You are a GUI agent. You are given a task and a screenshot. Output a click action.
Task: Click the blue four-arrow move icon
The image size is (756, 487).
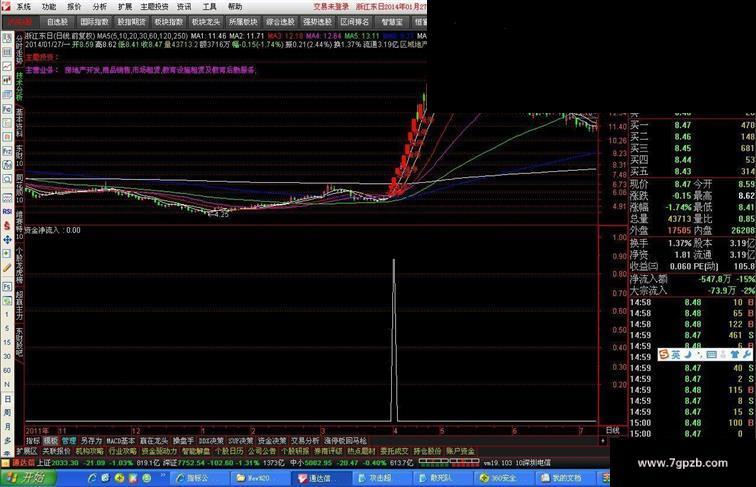click(7, 239)
